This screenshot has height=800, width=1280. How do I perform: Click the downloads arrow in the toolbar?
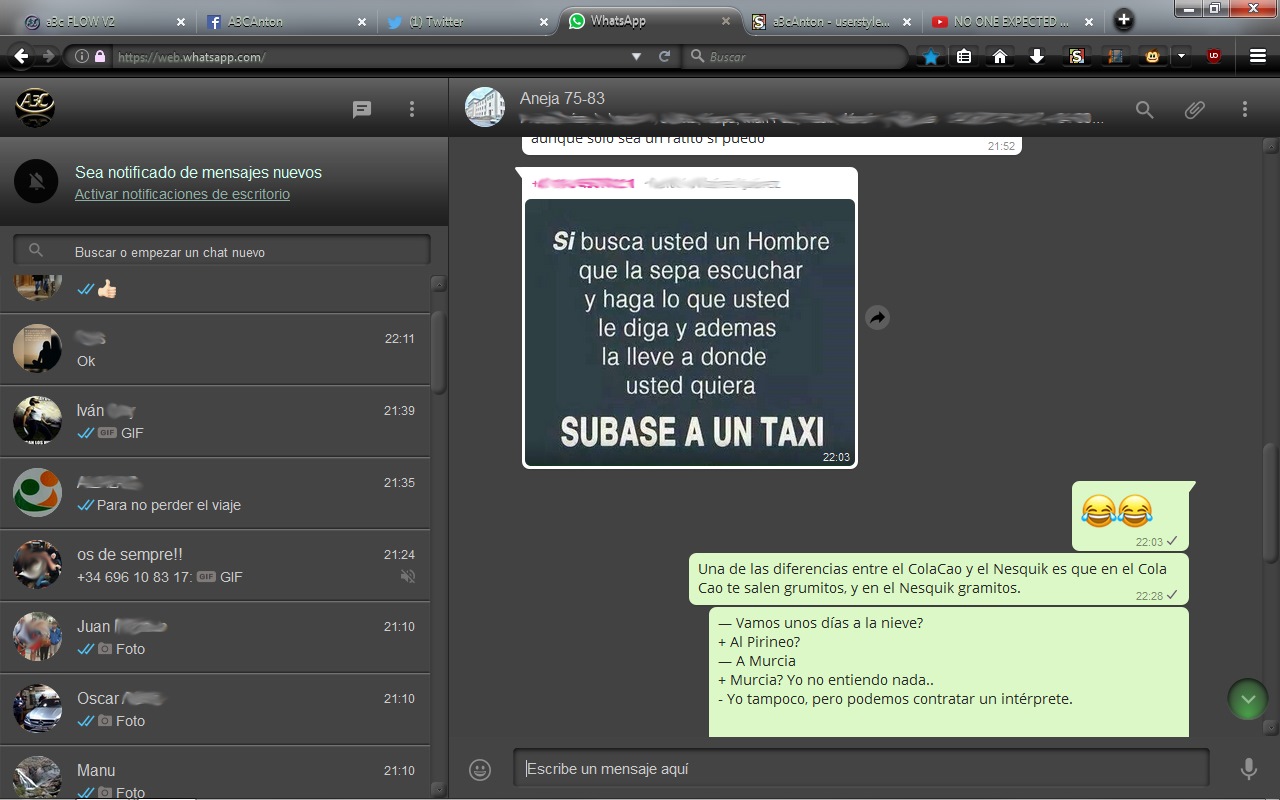pos(1037,57)
